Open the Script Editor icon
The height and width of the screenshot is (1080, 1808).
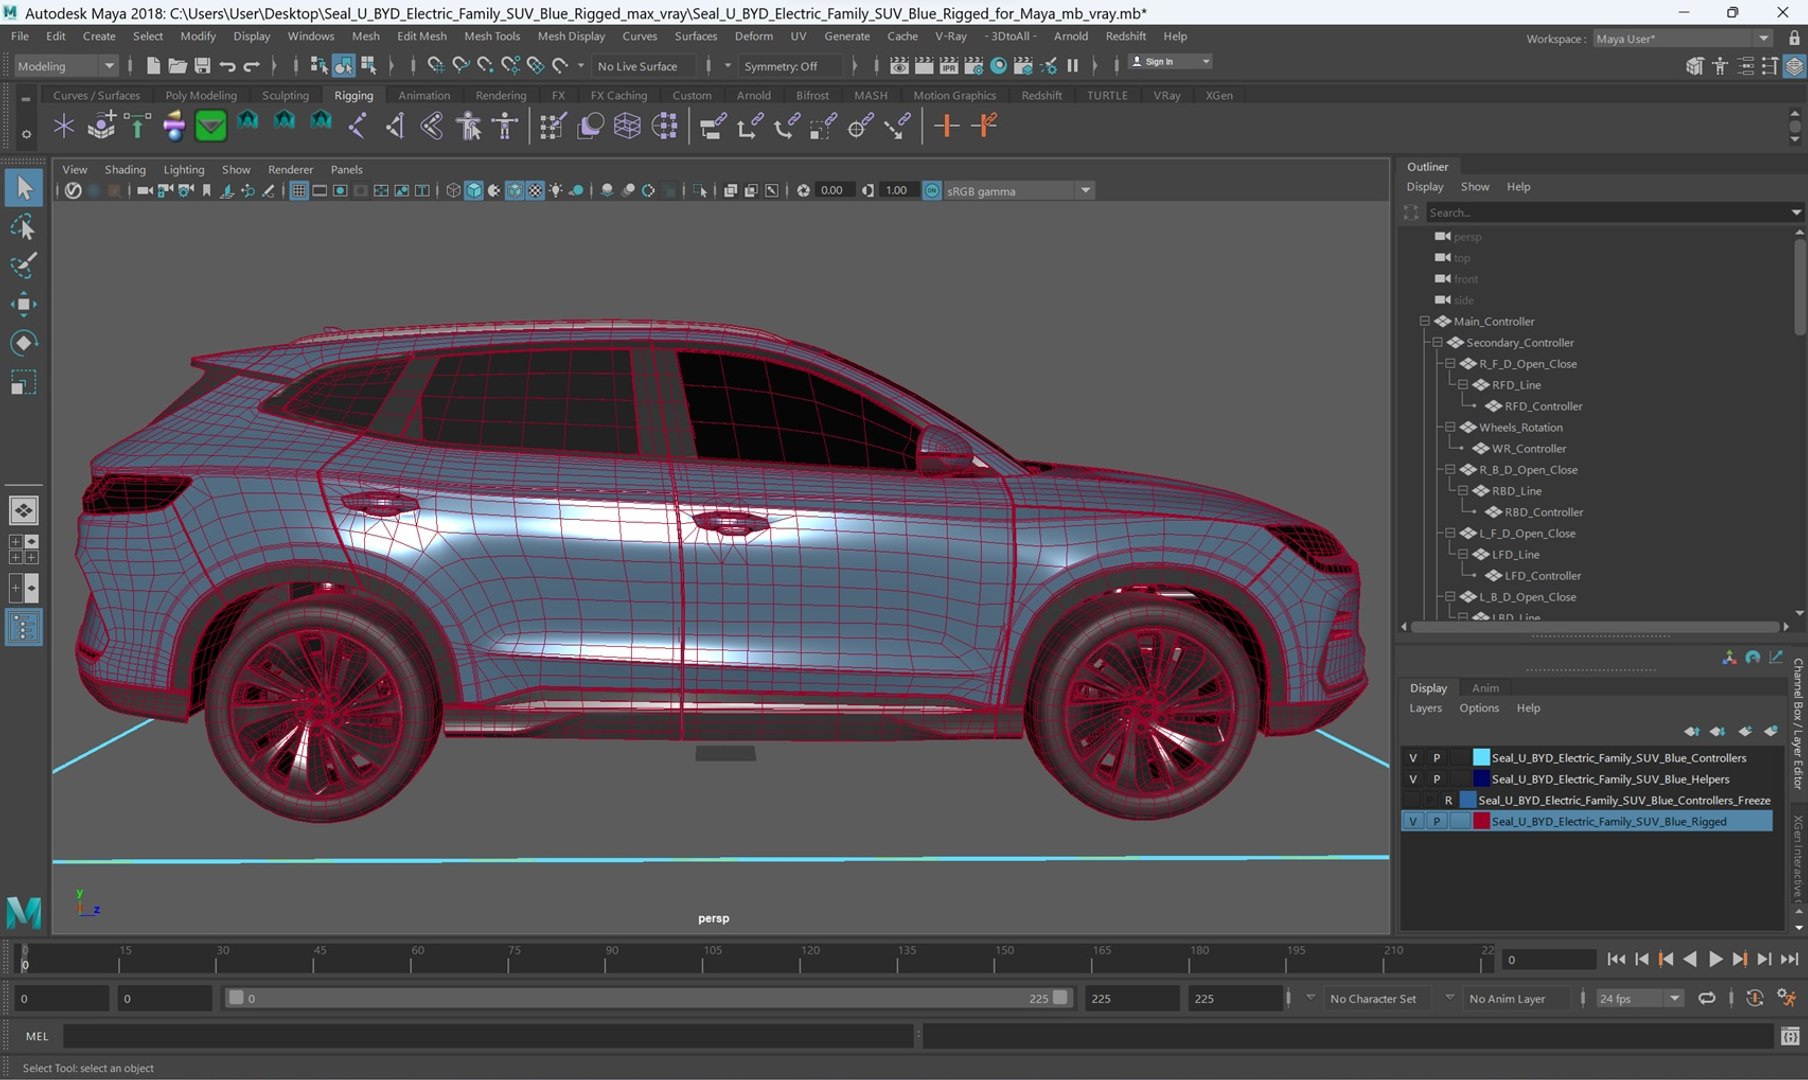coord(1790,1036)
